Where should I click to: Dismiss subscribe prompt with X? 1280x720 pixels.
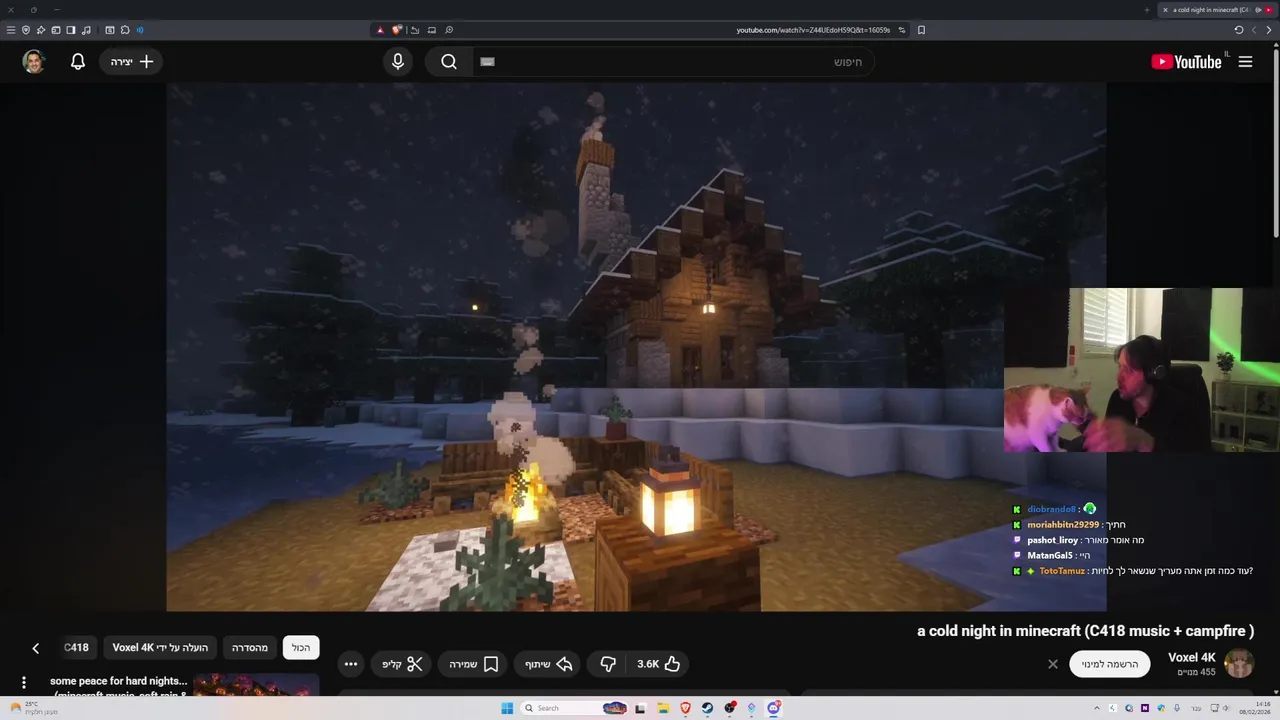[1053, 664]
